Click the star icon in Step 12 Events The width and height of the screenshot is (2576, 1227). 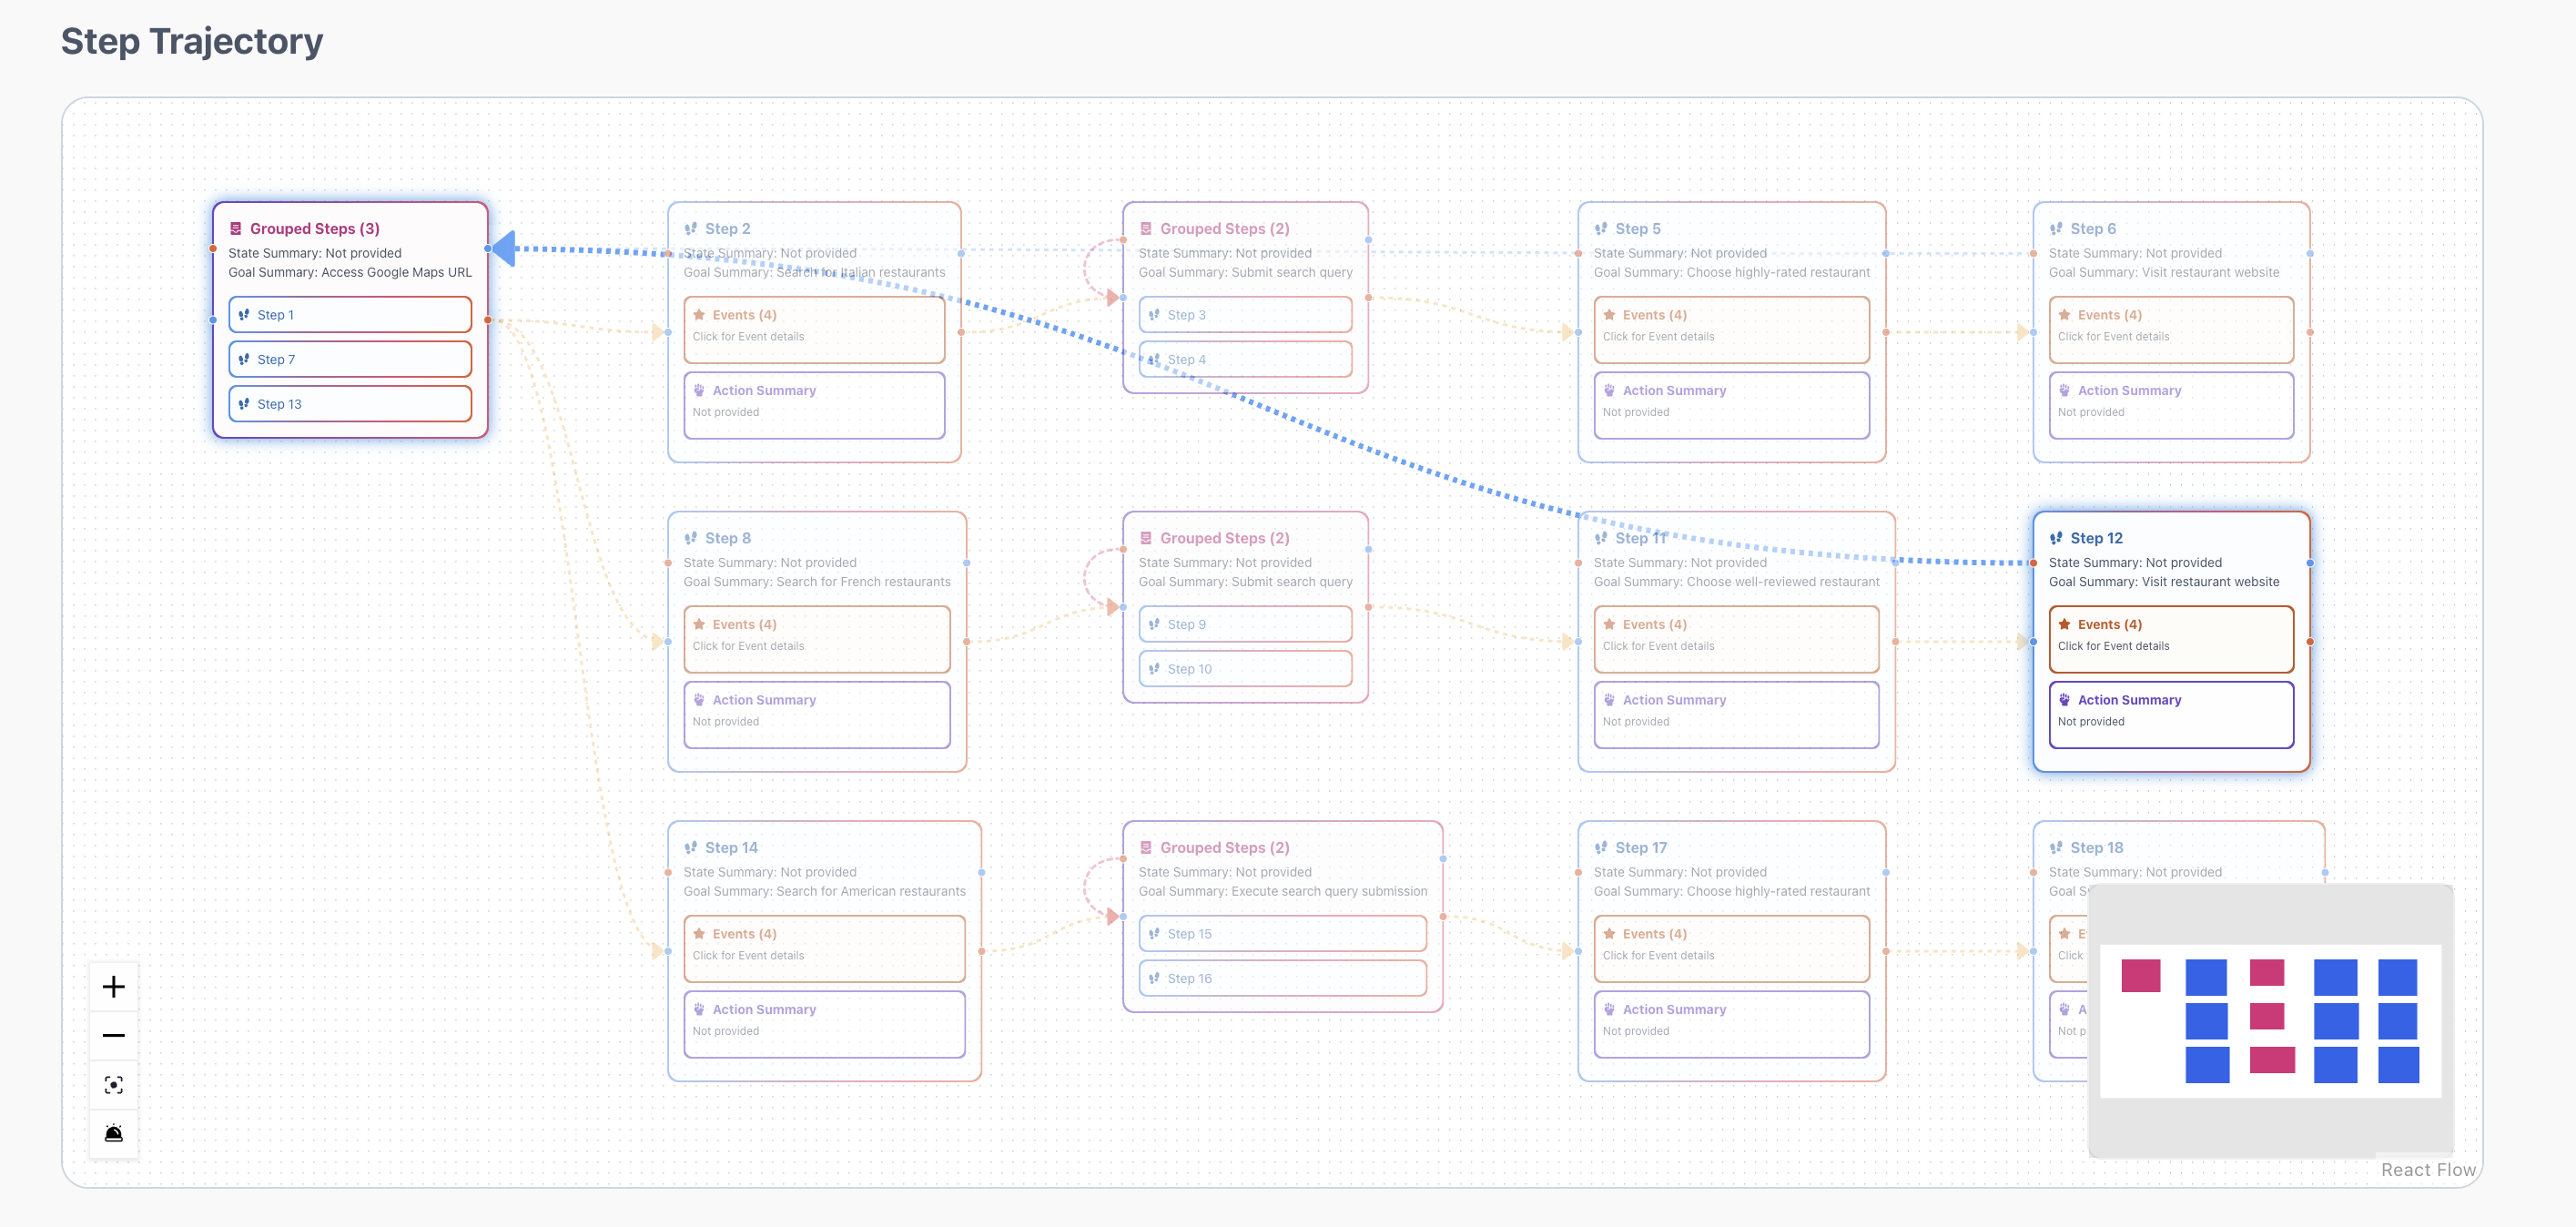[x=2064, y=624]
